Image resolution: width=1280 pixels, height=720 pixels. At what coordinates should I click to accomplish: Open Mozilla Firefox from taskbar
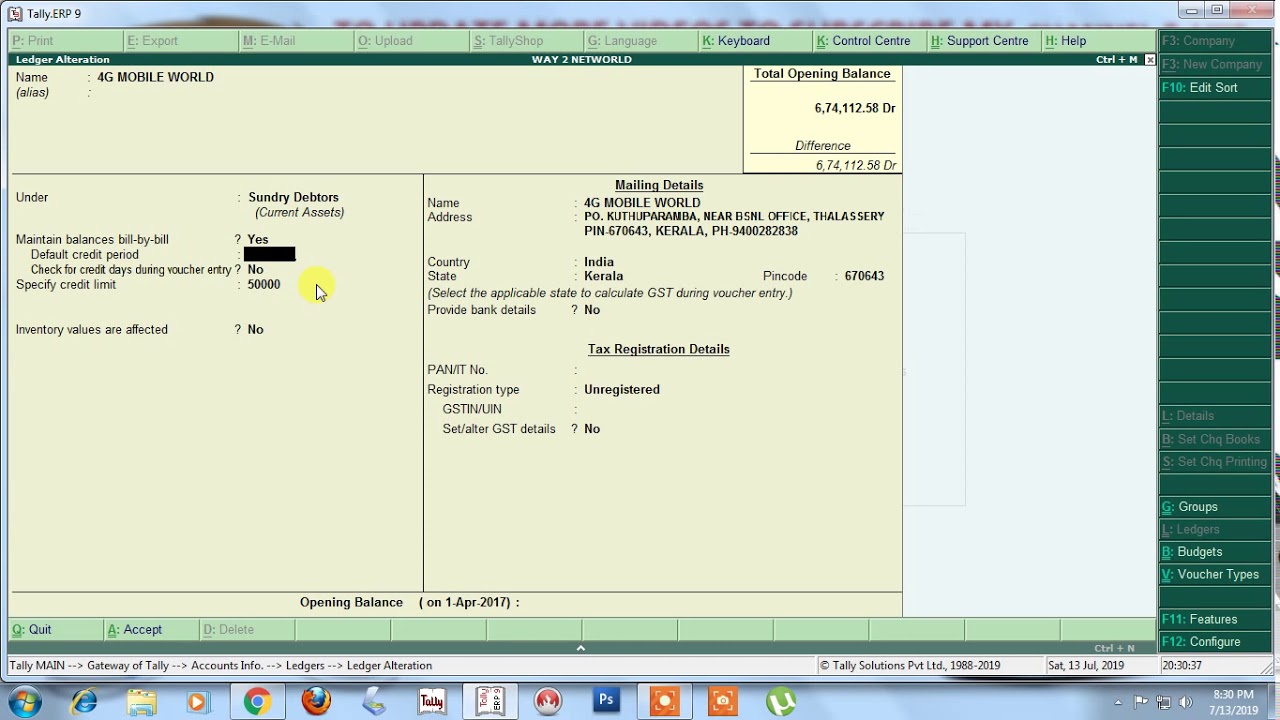point(316,702)
